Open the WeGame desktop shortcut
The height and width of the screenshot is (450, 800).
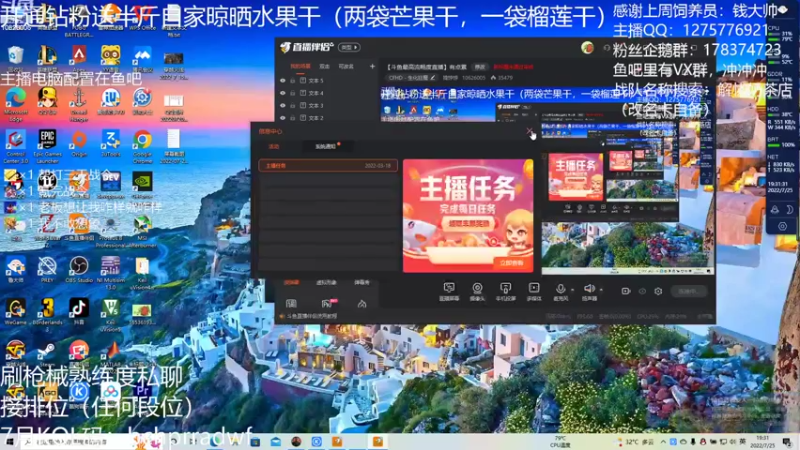15,312
